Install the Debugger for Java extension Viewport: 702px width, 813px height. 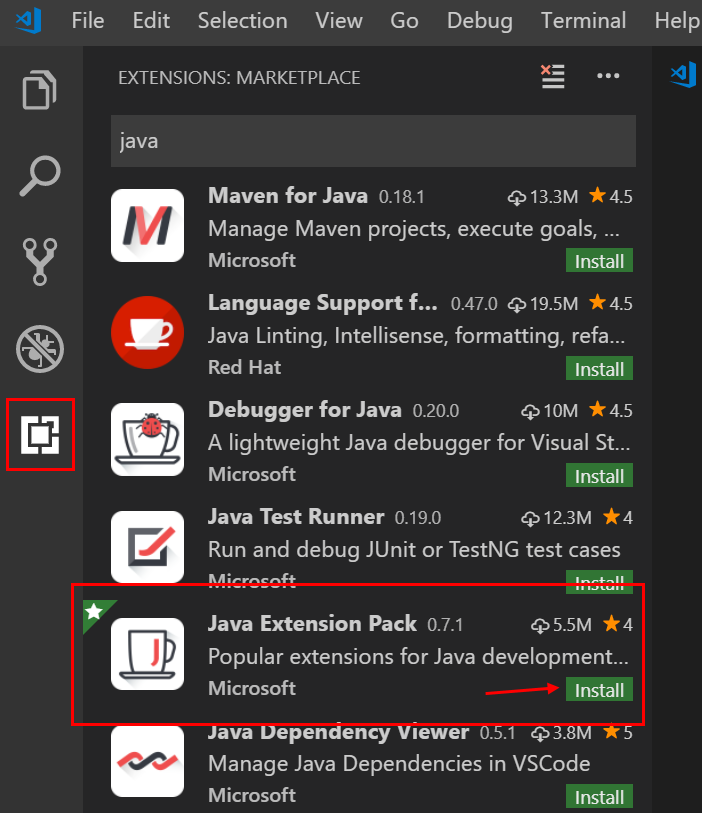[599, 475]
